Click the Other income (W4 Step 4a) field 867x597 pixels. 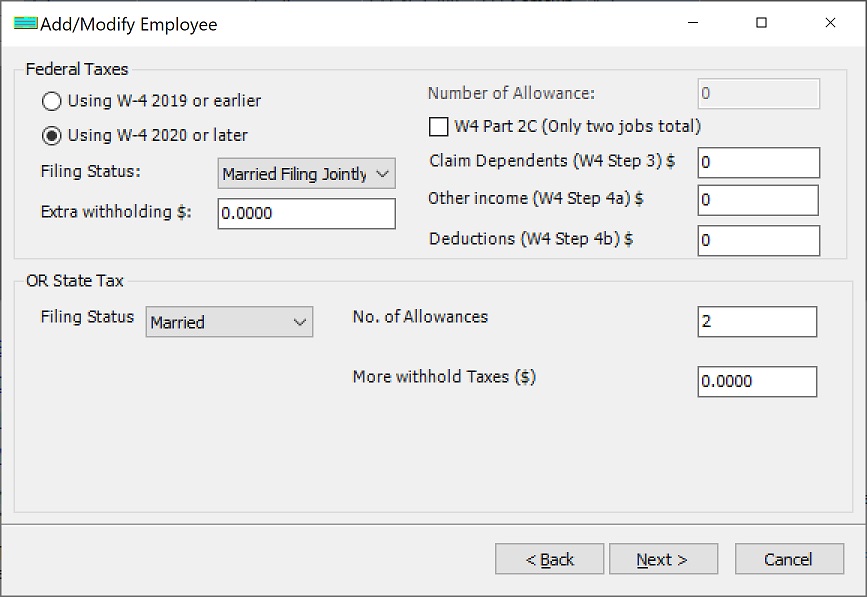click(x=755, y=201)
